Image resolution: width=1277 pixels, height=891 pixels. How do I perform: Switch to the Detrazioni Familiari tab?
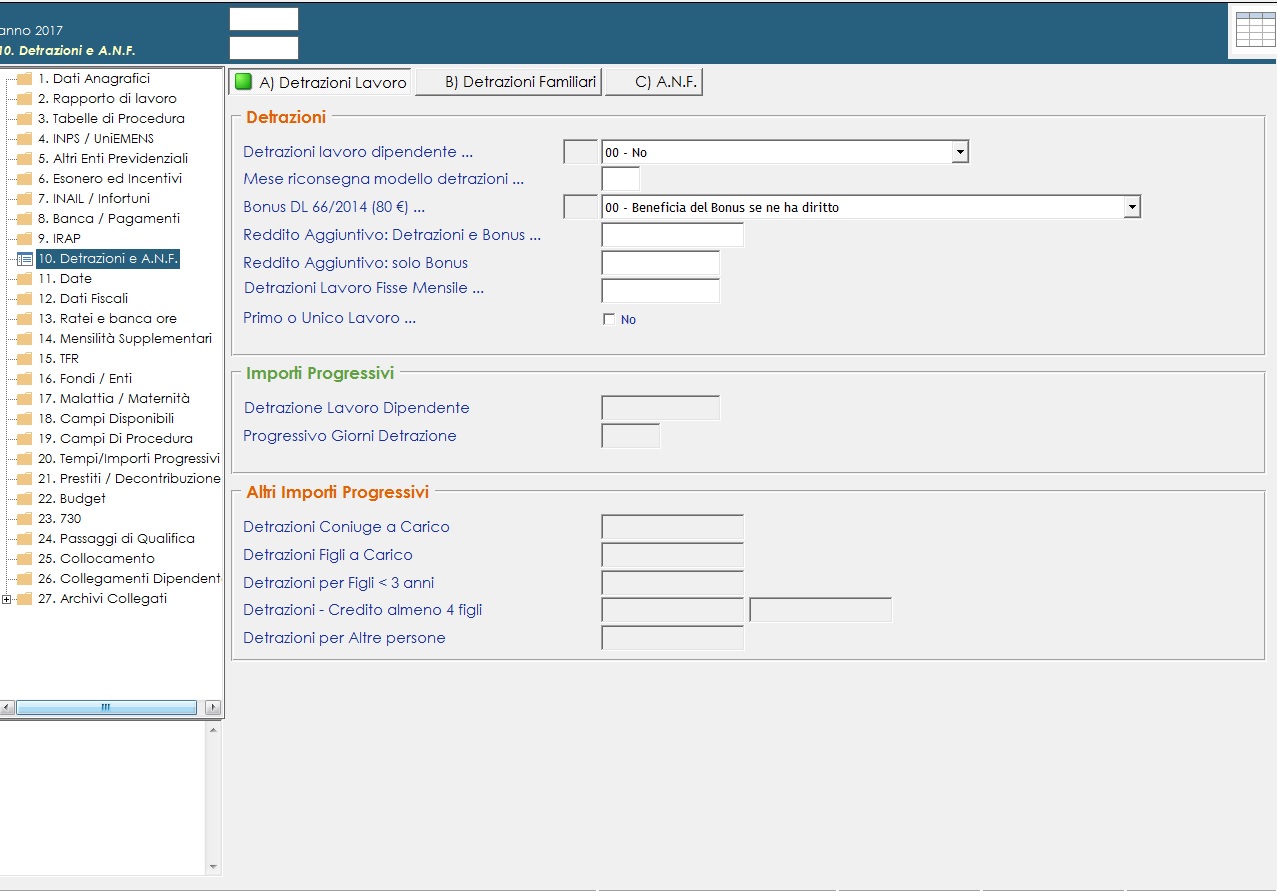(x=509, y=82)
